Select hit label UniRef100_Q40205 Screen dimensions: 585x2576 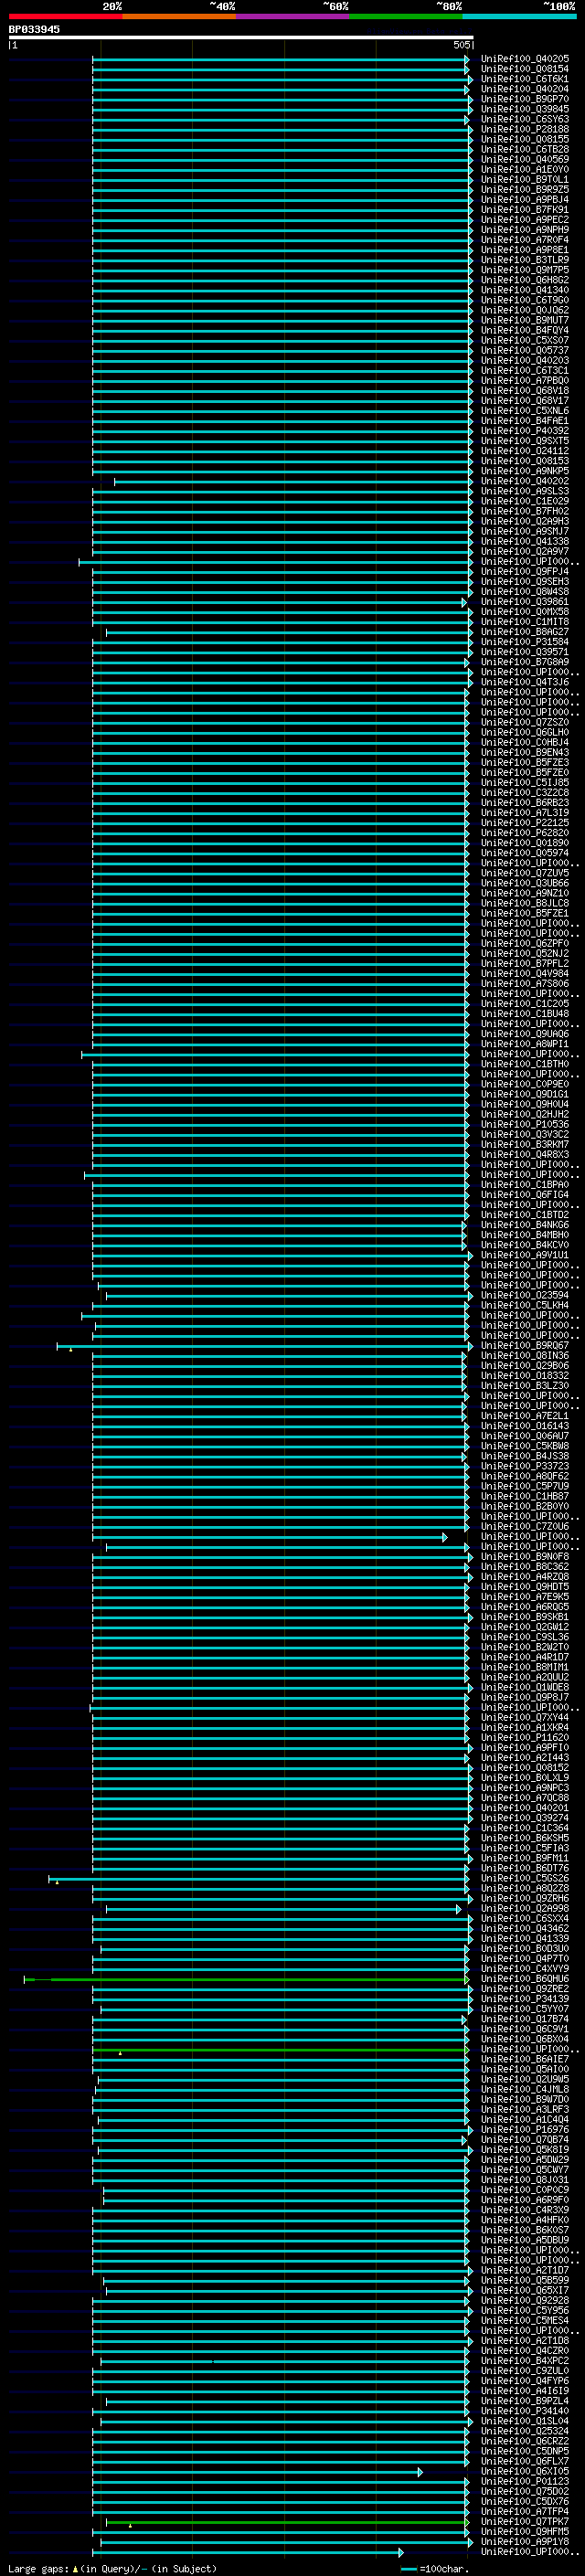click(x=525, y=59)
